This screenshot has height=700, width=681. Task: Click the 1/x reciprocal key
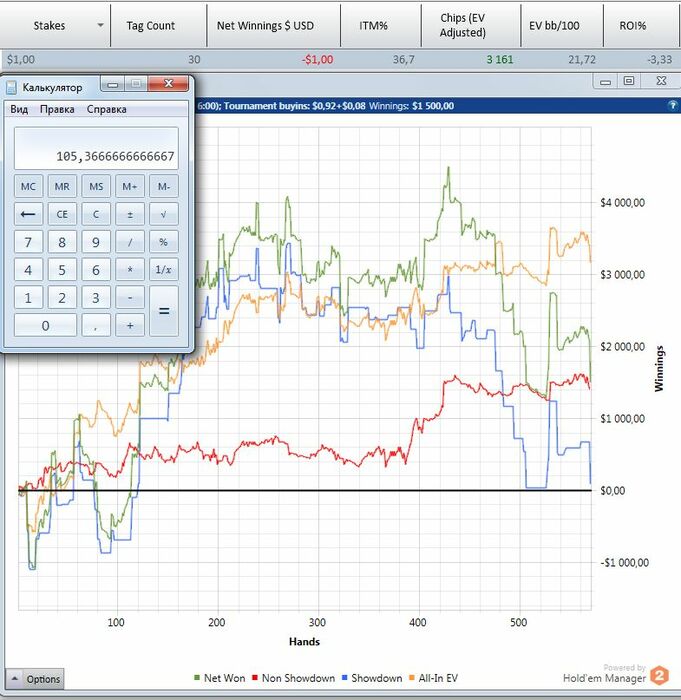coord(164,270)
